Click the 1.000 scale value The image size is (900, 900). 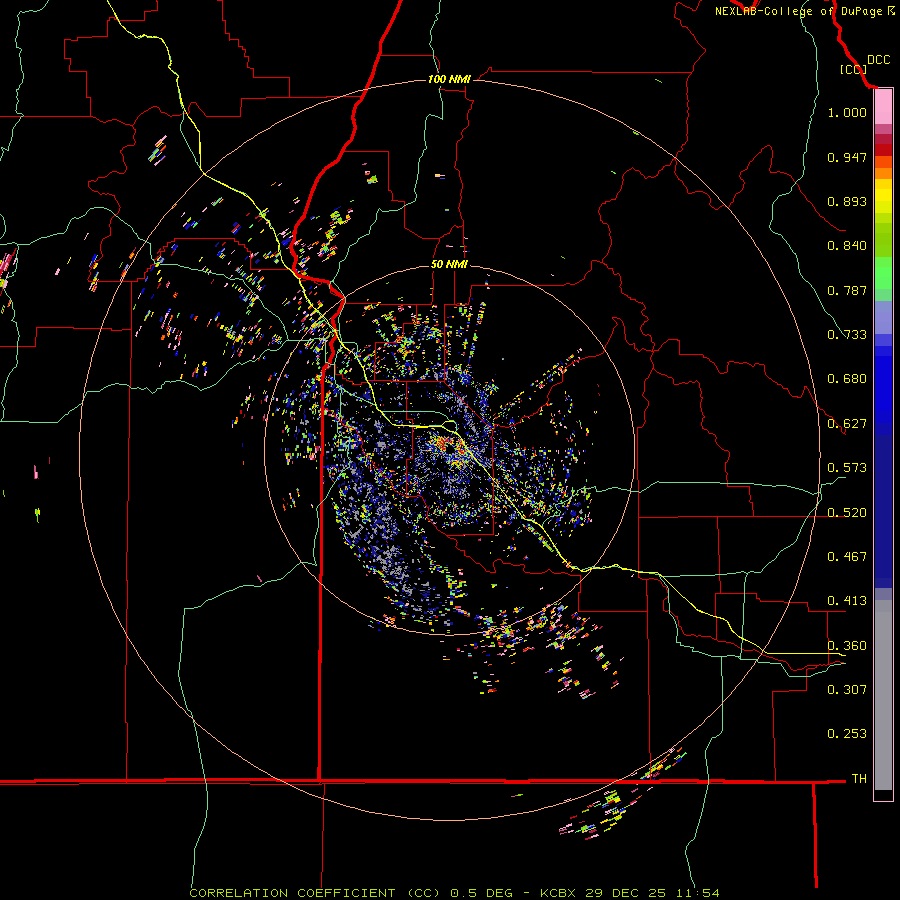click(x=847, y=112)
